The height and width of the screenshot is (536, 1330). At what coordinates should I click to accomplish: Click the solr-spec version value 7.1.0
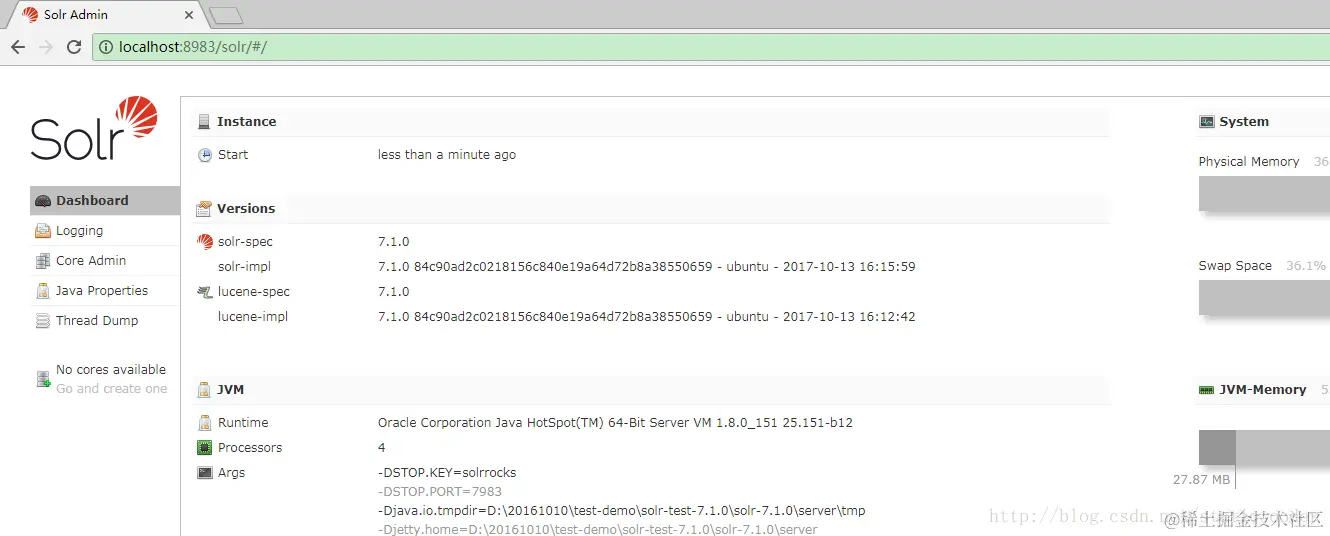[394, 242]
